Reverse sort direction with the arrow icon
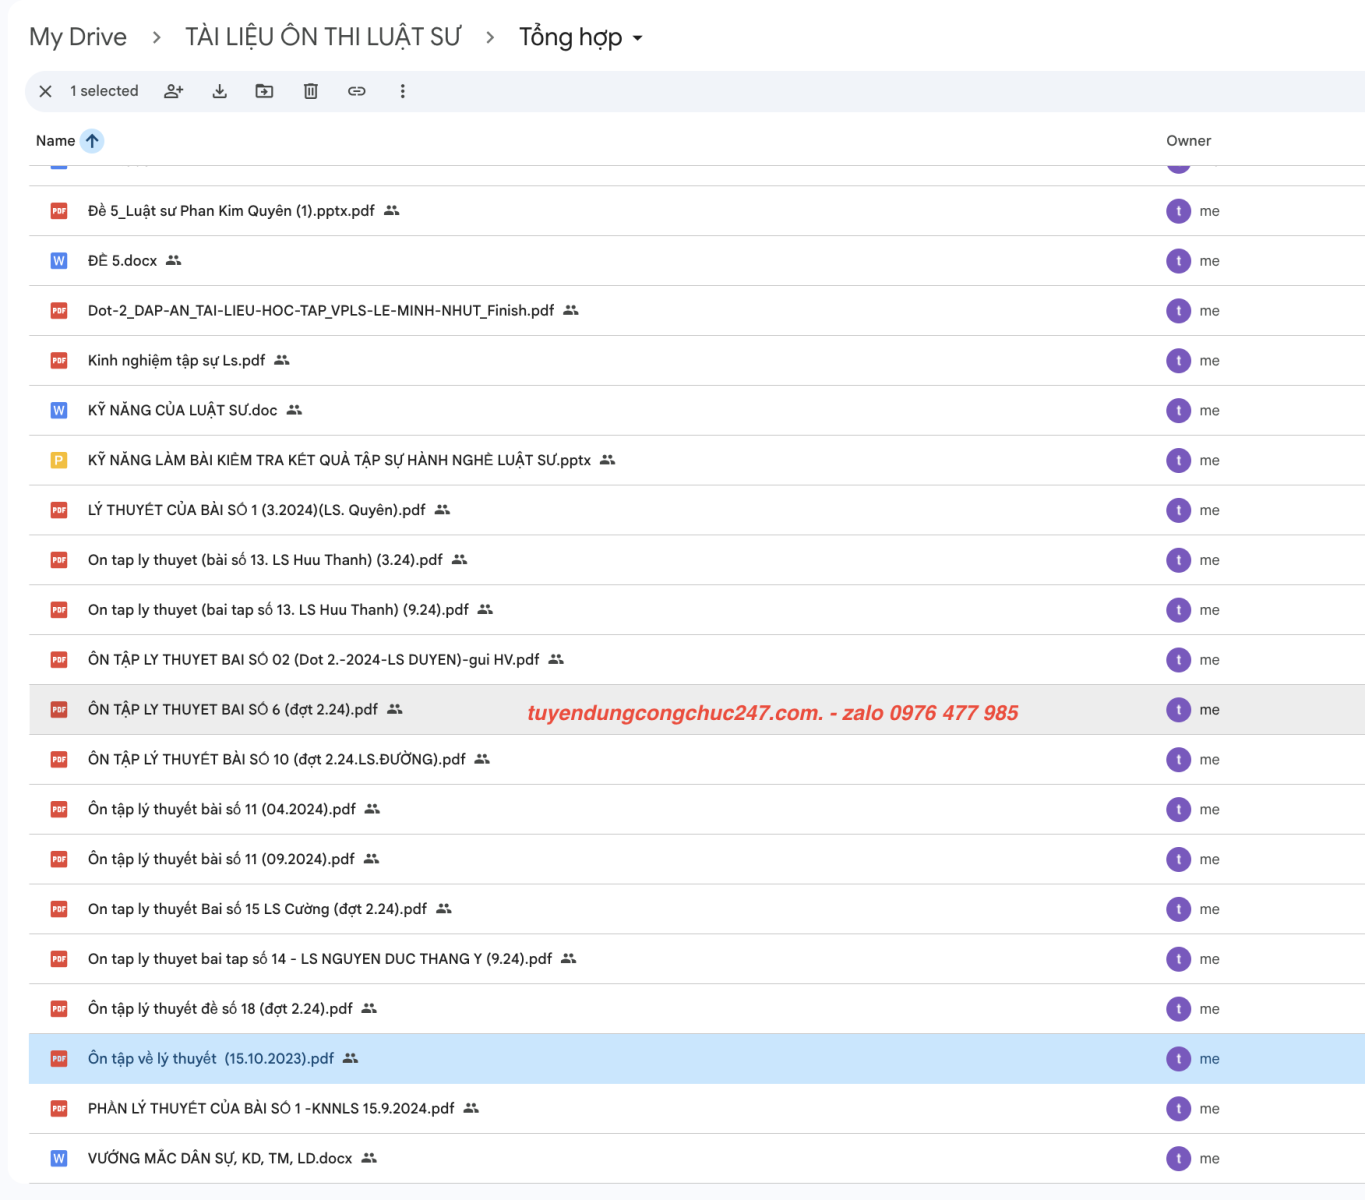This screenshot has width=1365, height=1200. 92,141
